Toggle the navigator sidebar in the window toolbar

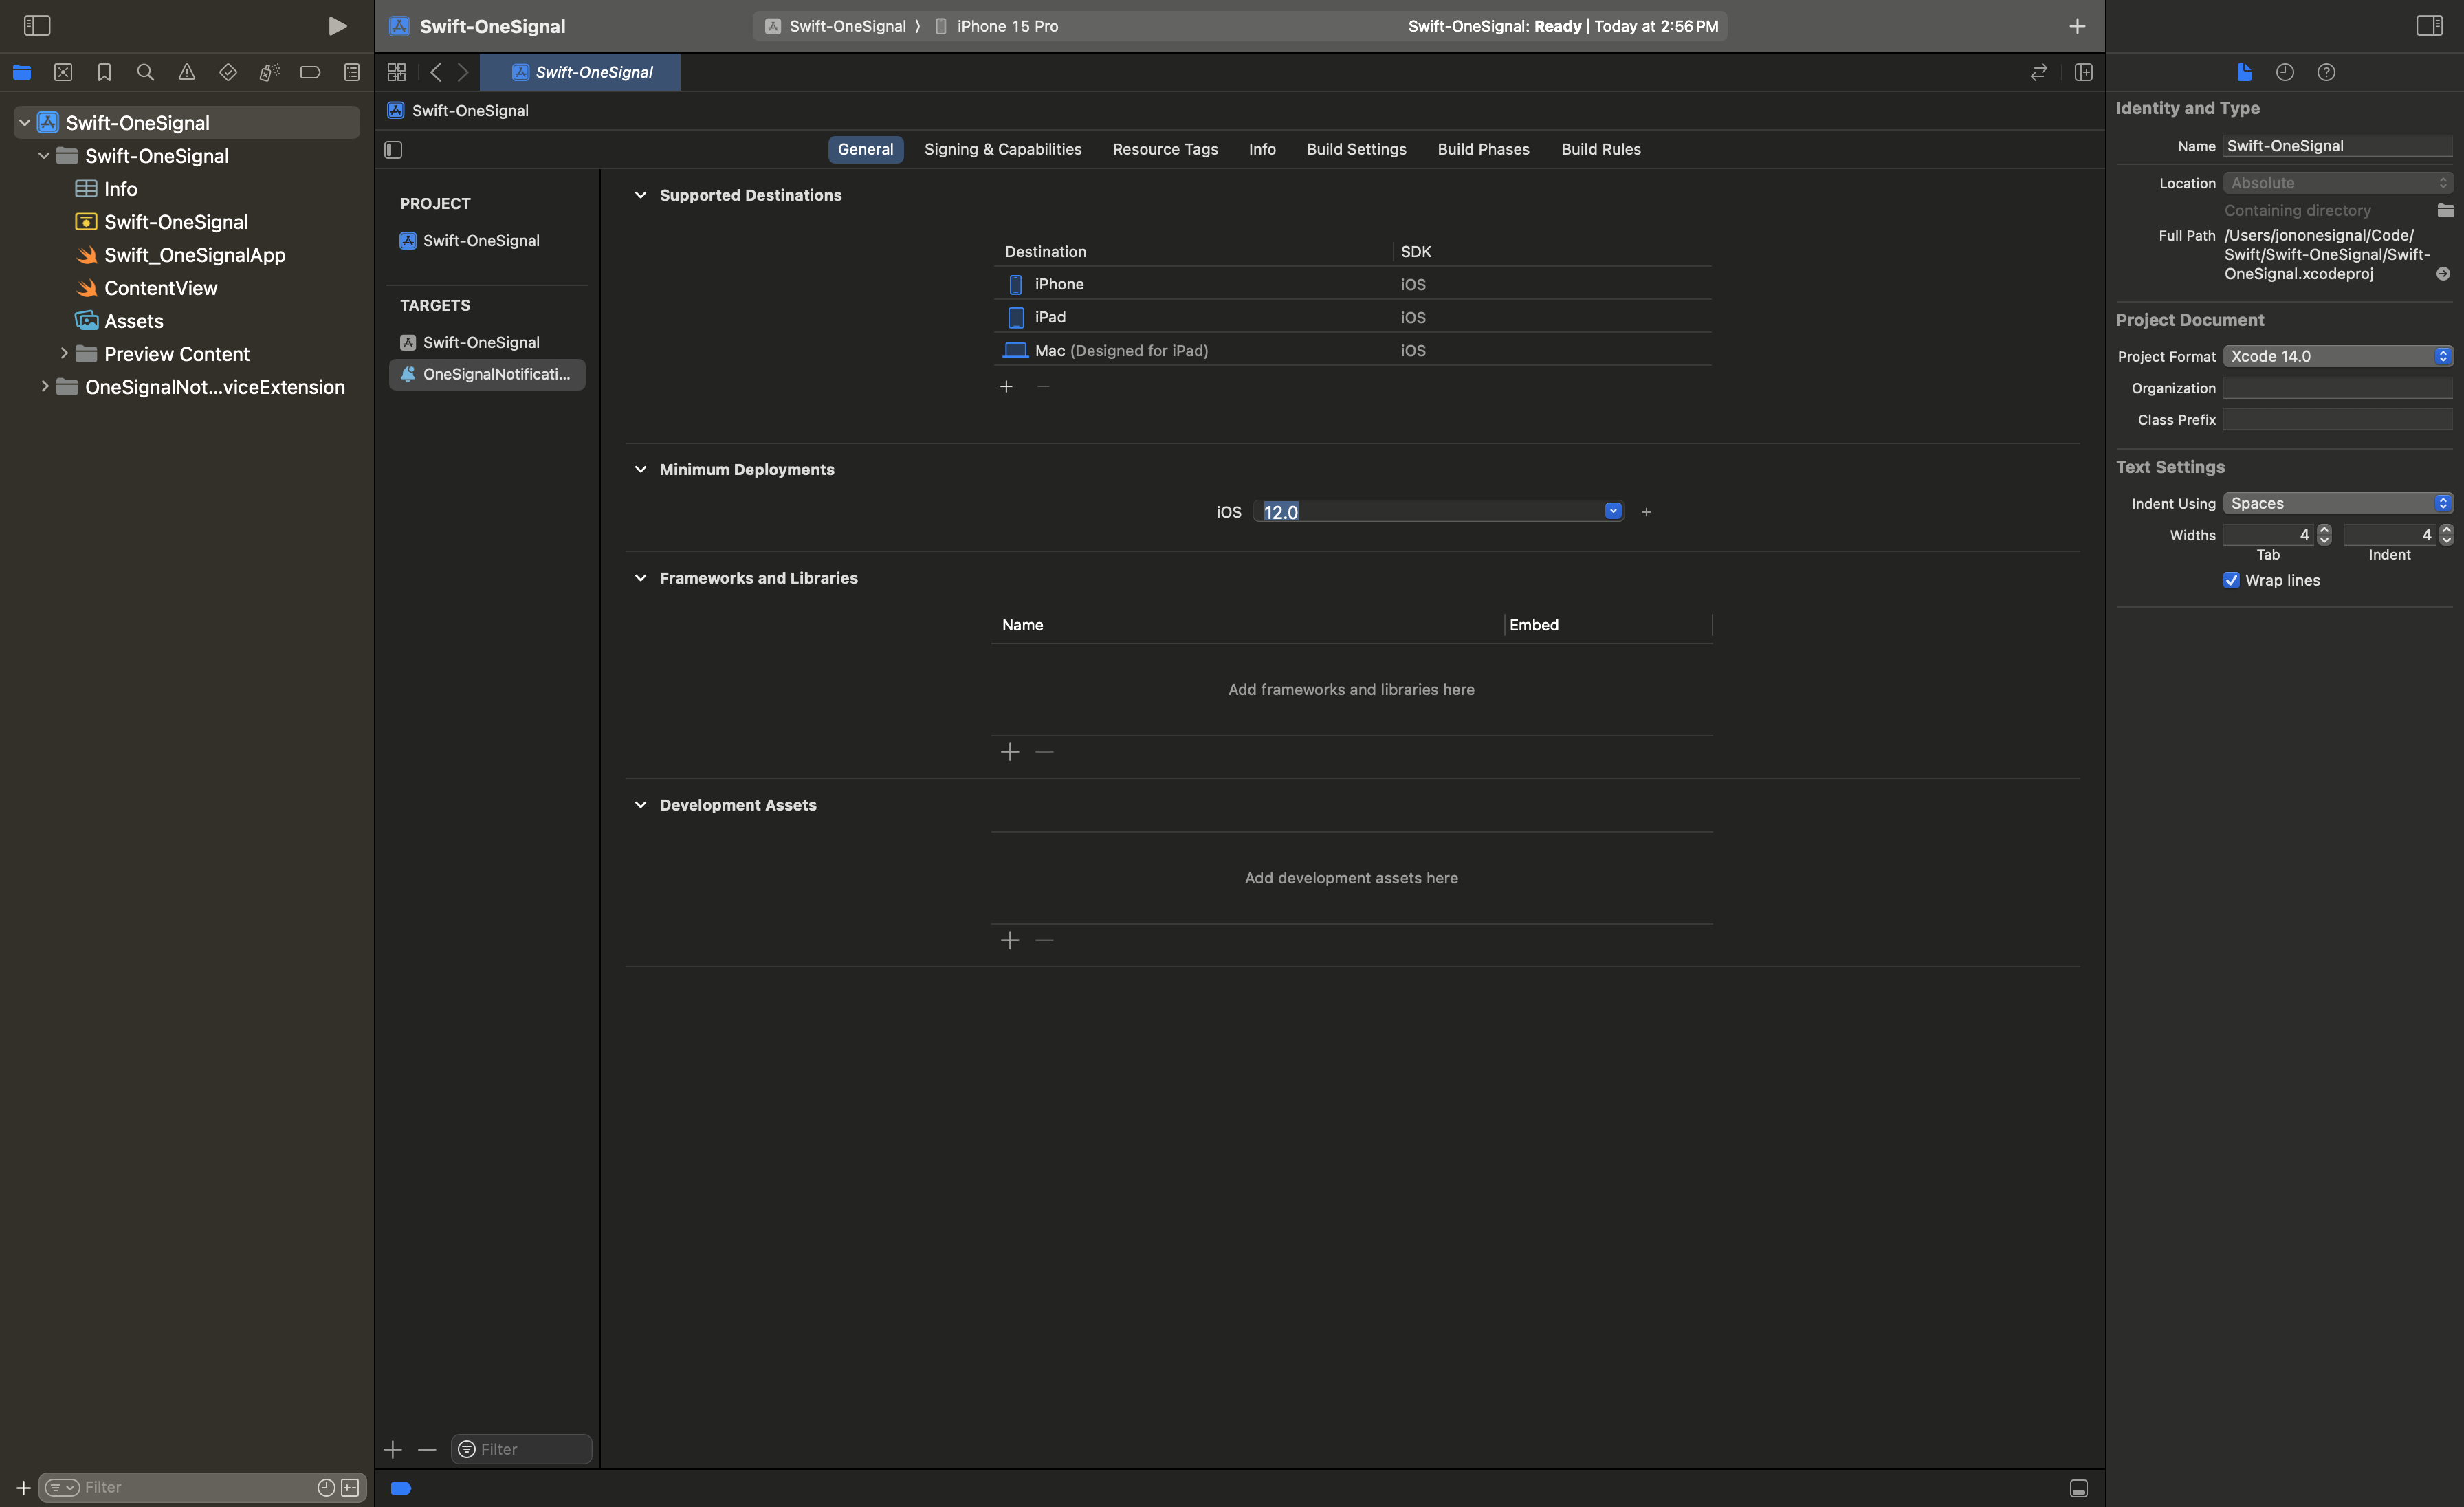tap(37, 26)
